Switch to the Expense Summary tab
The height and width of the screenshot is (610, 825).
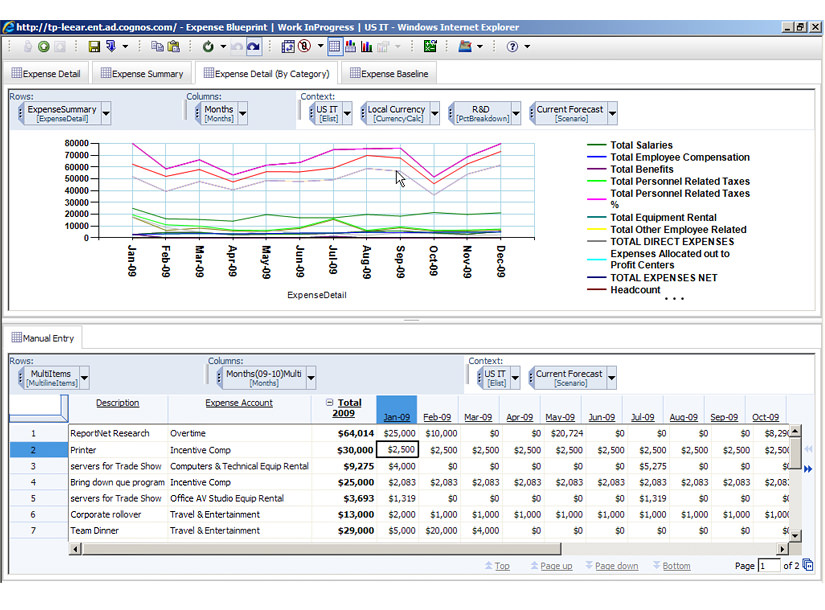coord(142,74)
